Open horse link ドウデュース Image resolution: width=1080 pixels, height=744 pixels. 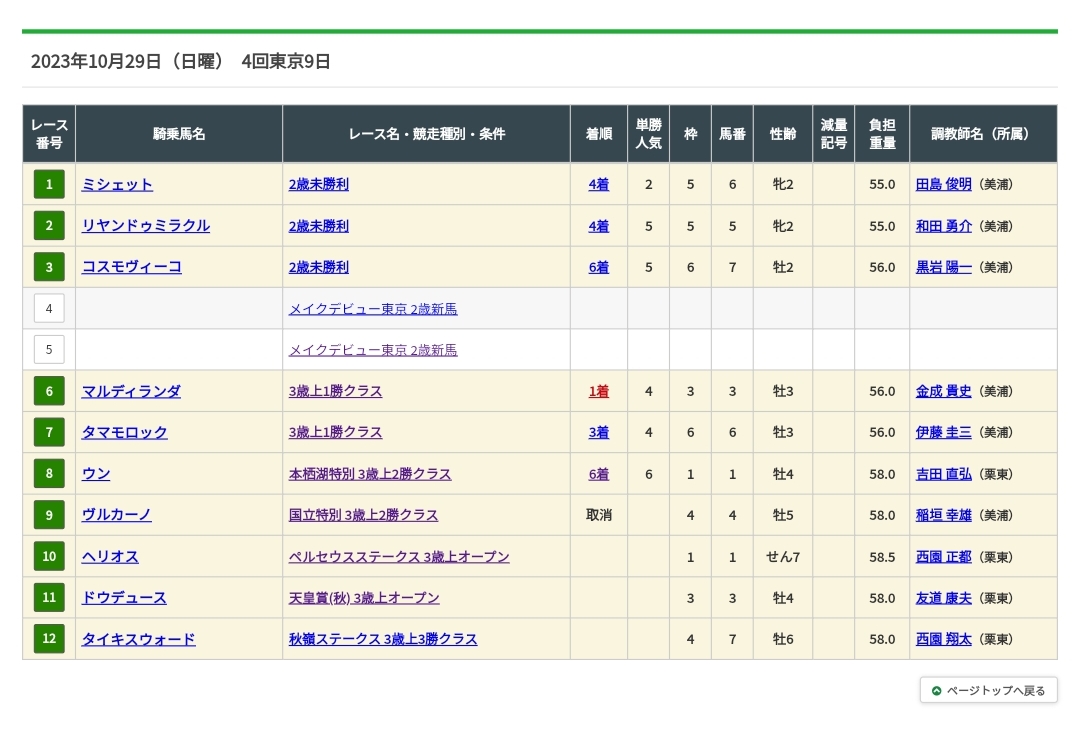[x=124, y=598]
